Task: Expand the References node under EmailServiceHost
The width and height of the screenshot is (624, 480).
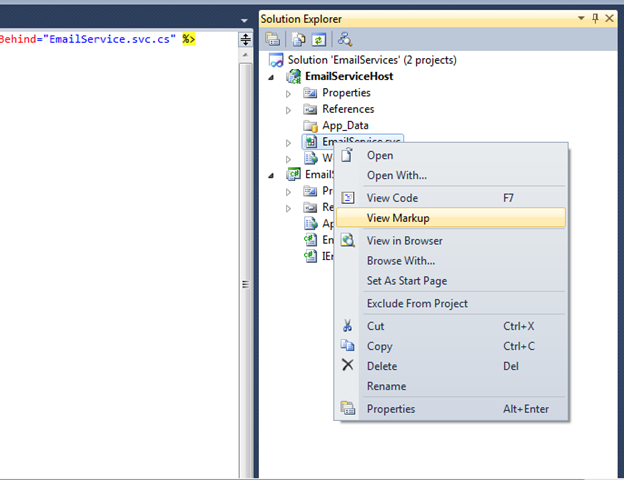Action: click(289, 110)
